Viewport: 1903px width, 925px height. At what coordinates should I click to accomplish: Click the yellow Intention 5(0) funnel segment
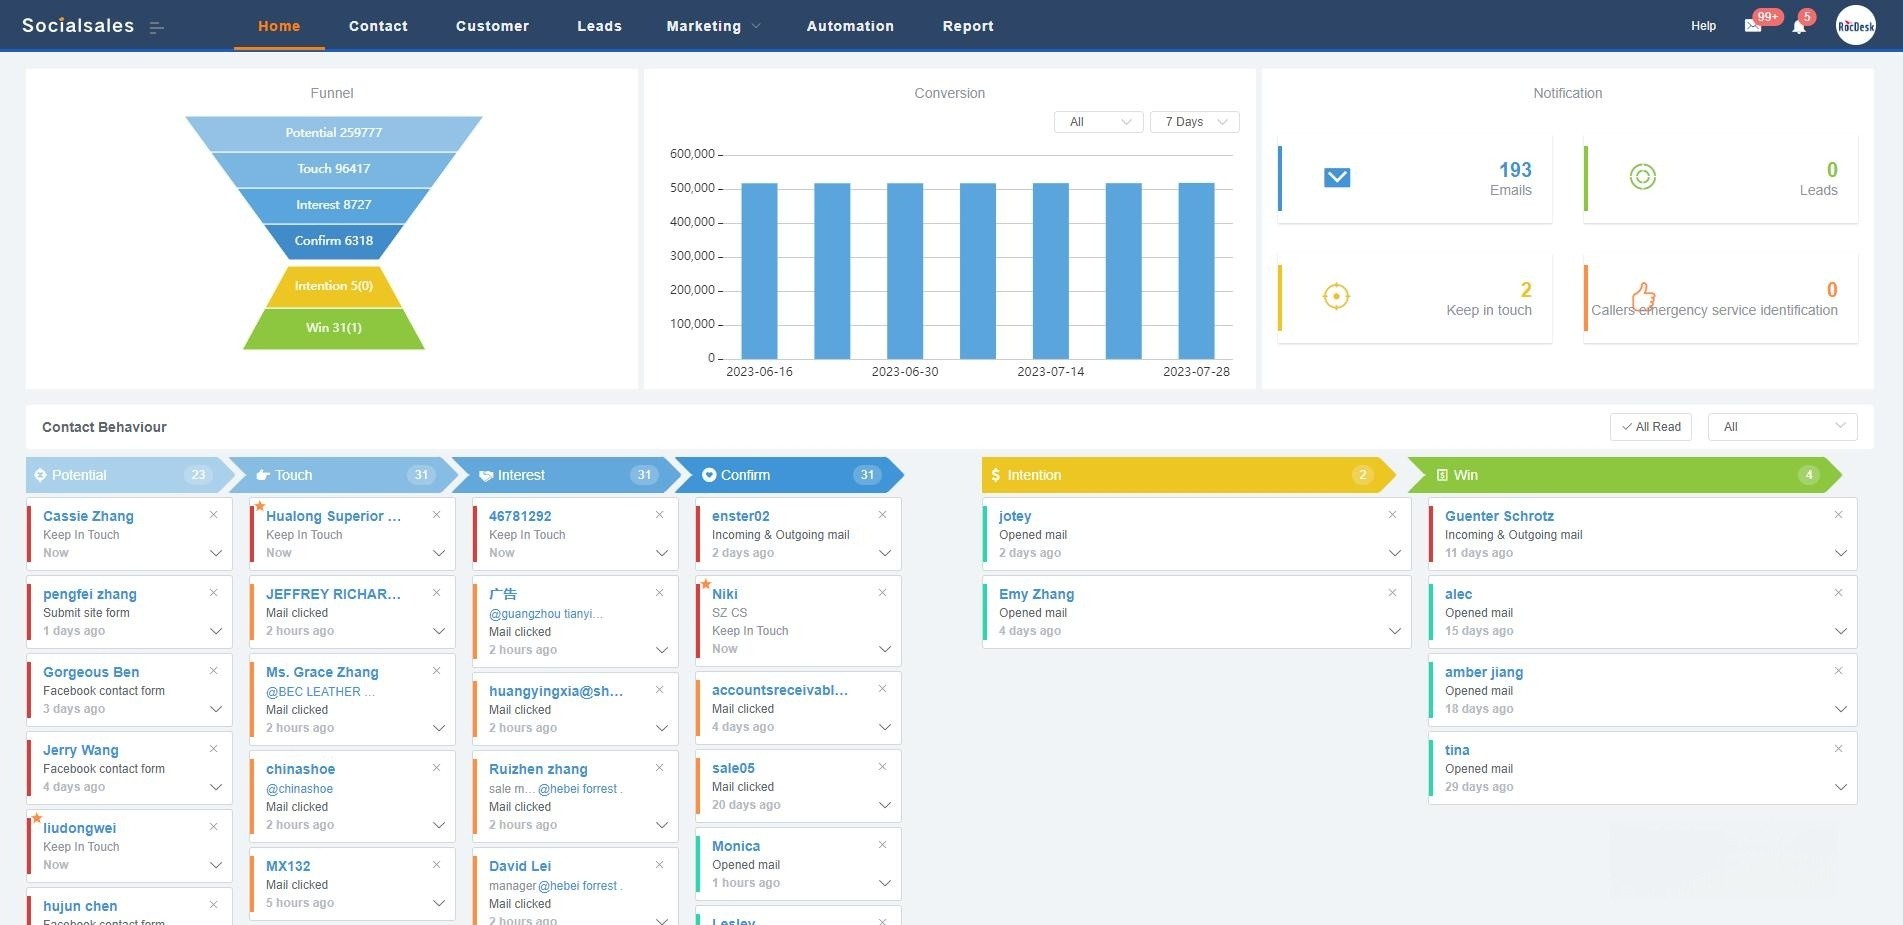(x=333, y=286)
